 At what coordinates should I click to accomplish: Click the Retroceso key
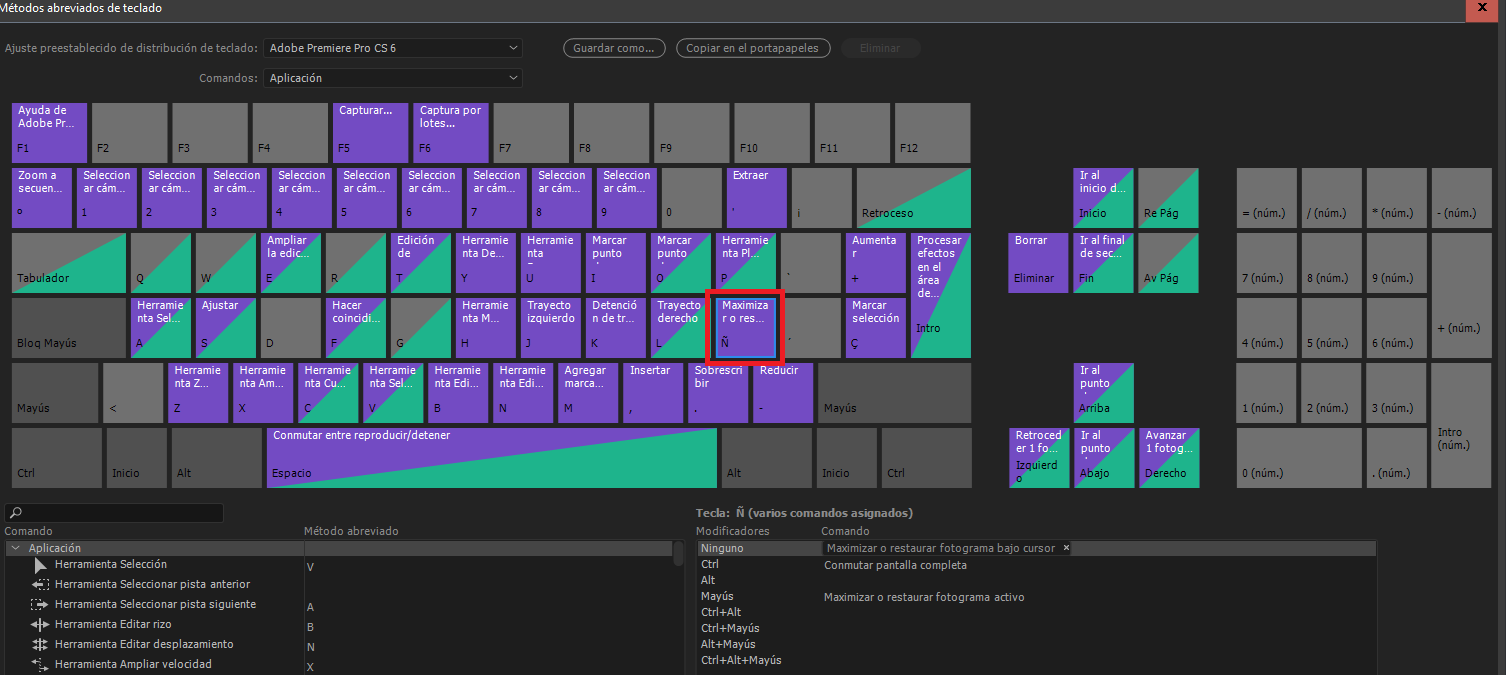click(x=914, y=197)
